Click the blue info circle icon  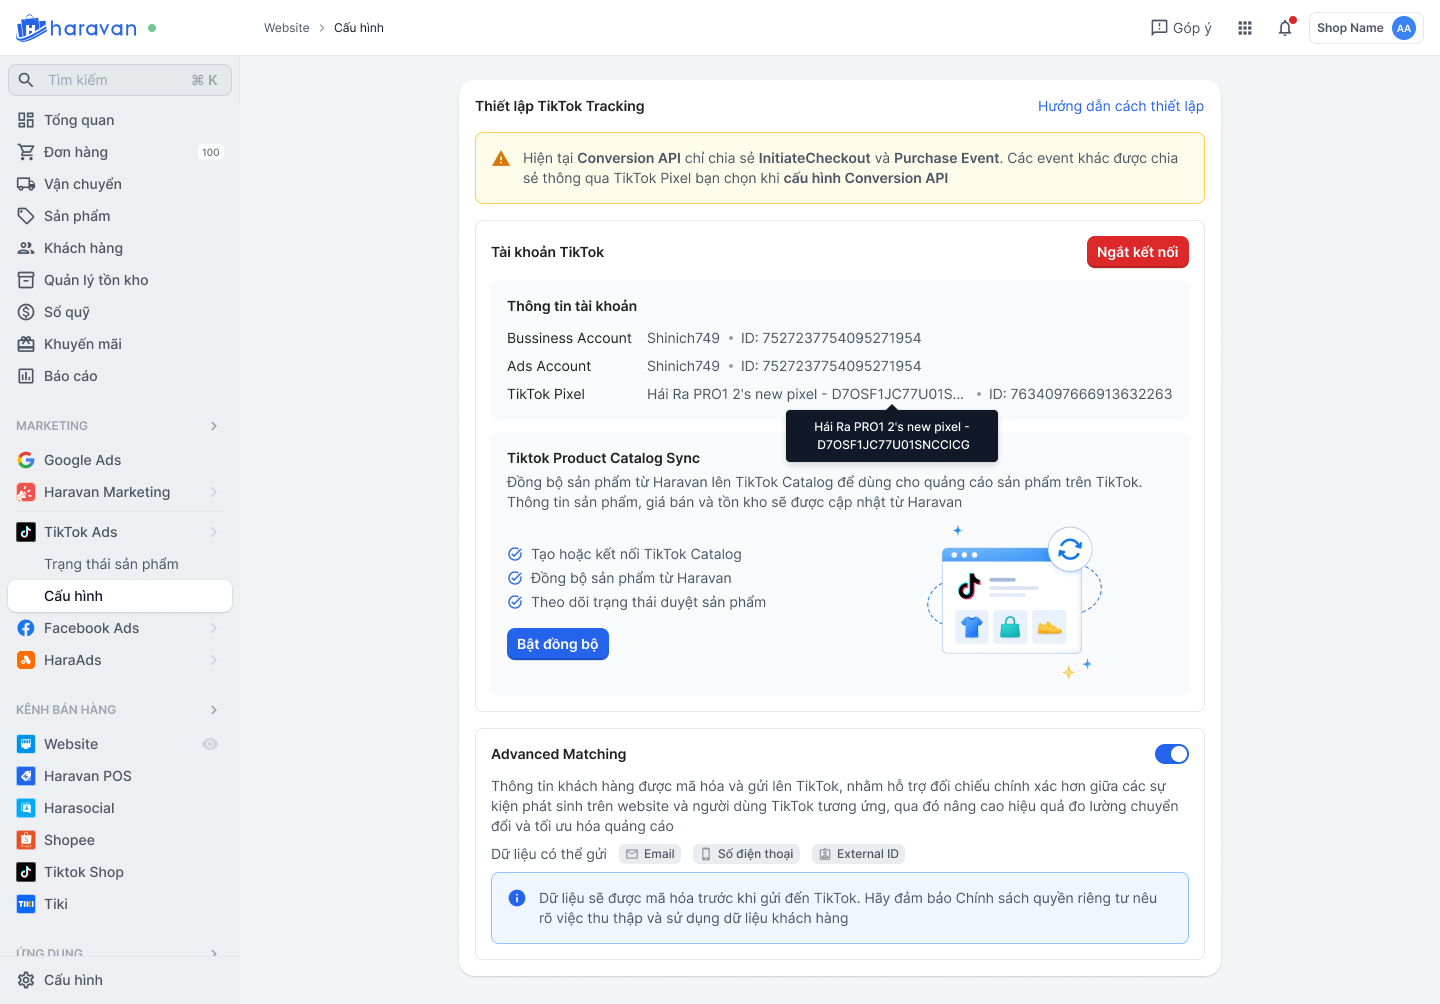[517, 898]
